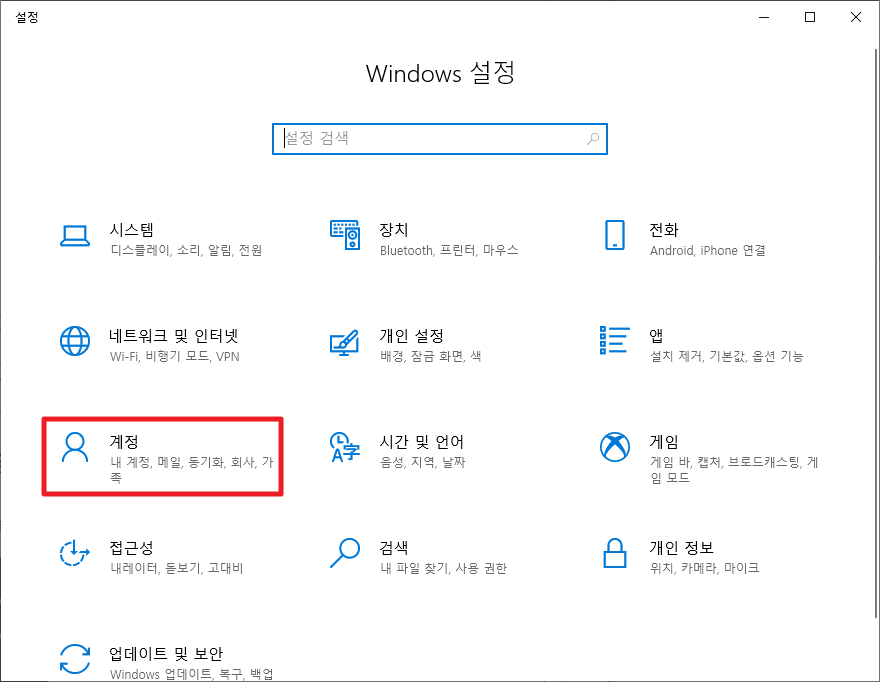The height and width of the screenshot is (682, 880).
Task: Click the 네트워크 및 인터넷 heading
Action: (x=174, y=336)
